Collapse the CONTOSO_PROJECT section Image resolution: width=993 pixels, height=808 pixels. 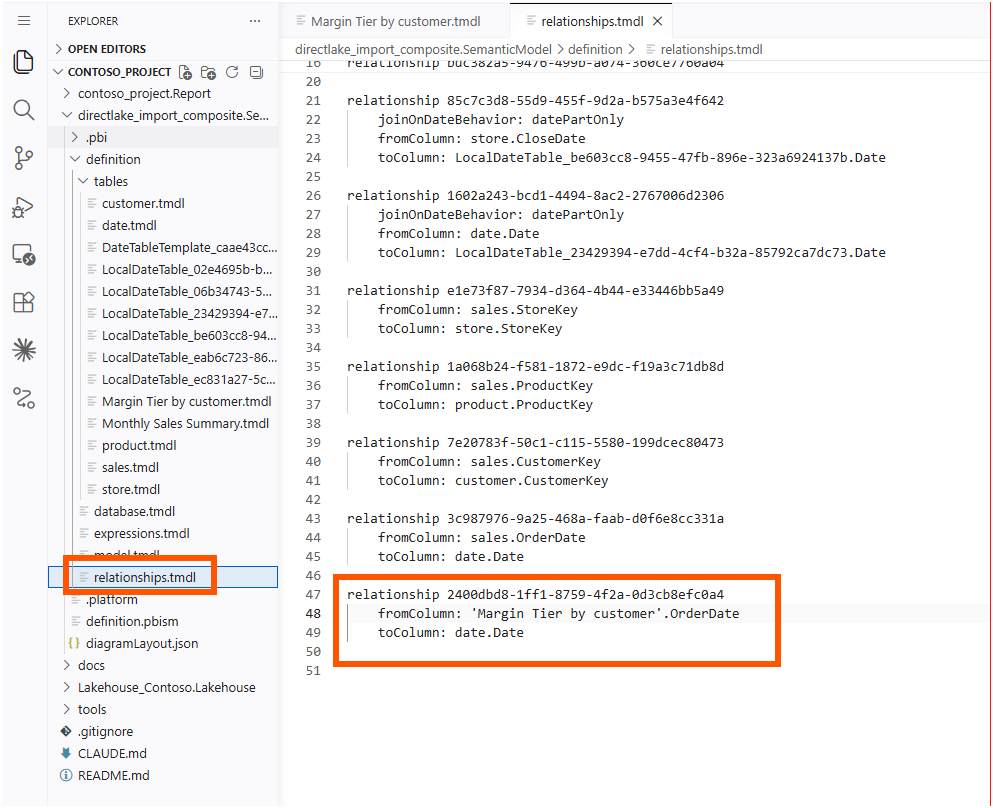pos(119,72)
